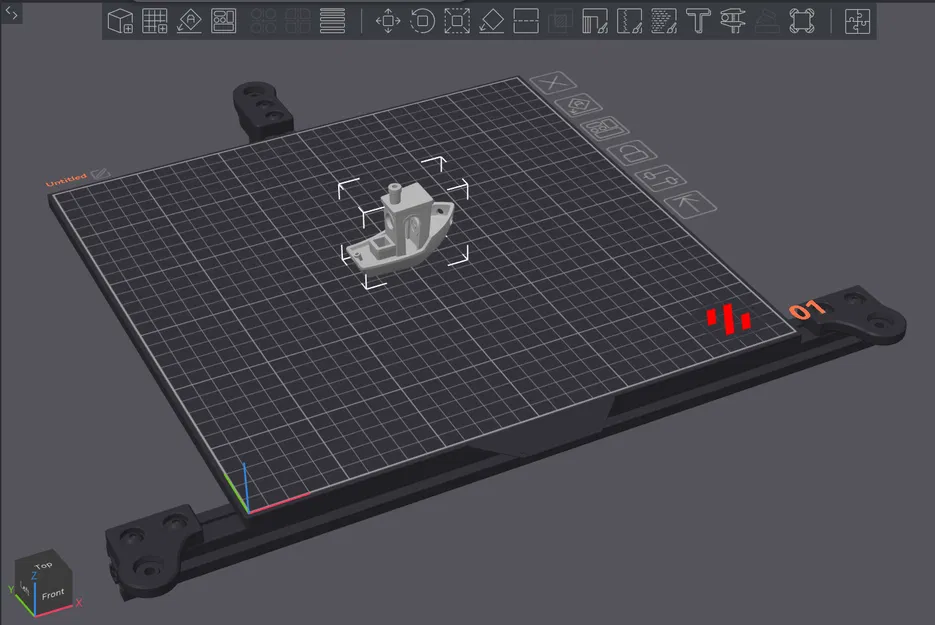Select the Rotate tool
Viewport: 935px width, 625px height.
(x=422, y=20)
